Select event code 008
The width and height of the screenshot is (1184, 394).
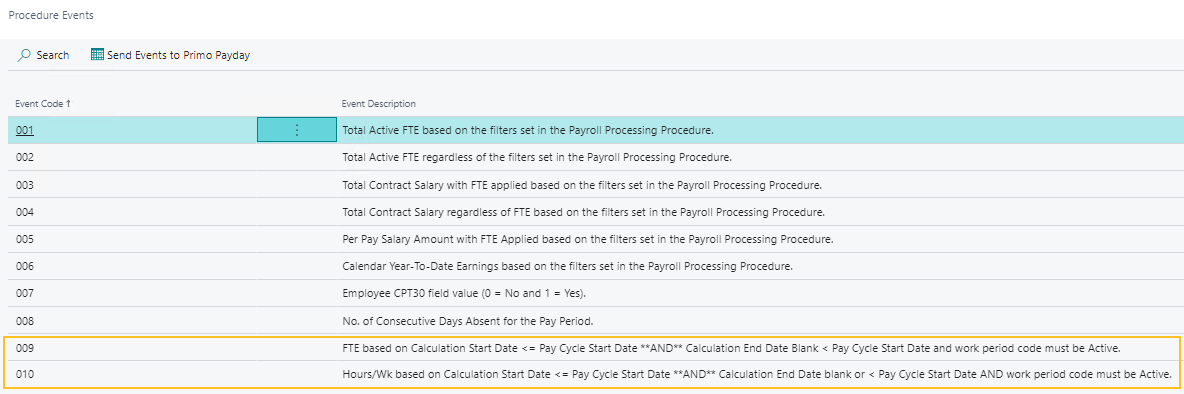click(x=25, y=321)
